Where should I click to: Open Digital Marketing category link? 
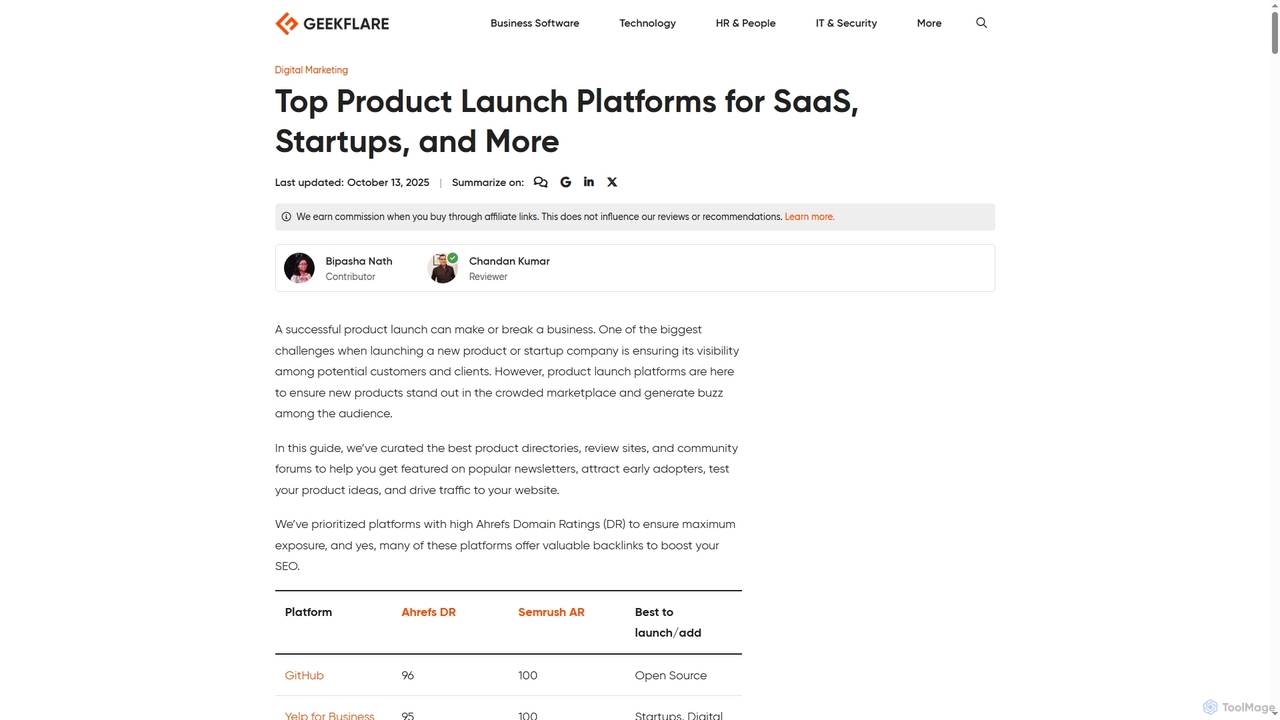pyautogui.click(x=312, y=70)
